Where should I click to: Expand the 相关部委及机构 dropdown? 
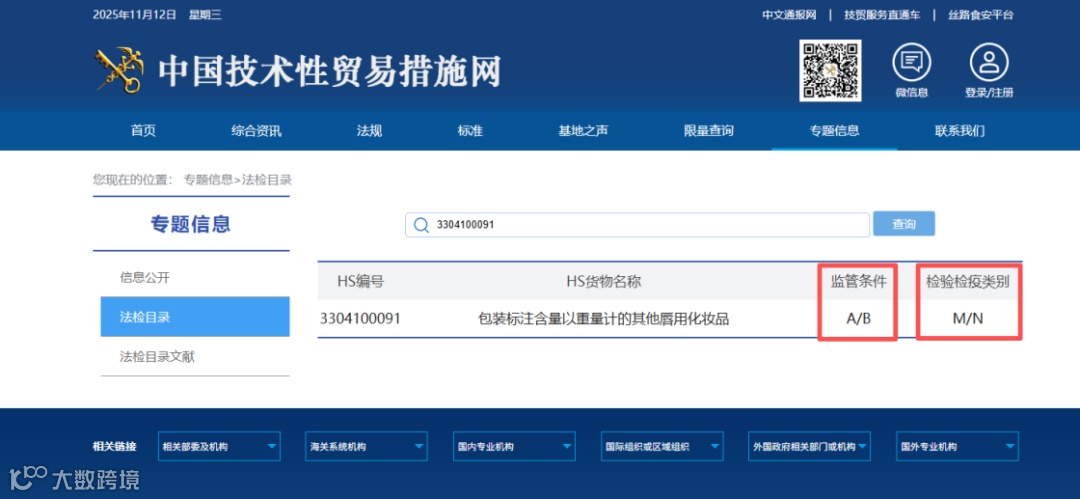[219, 447]
